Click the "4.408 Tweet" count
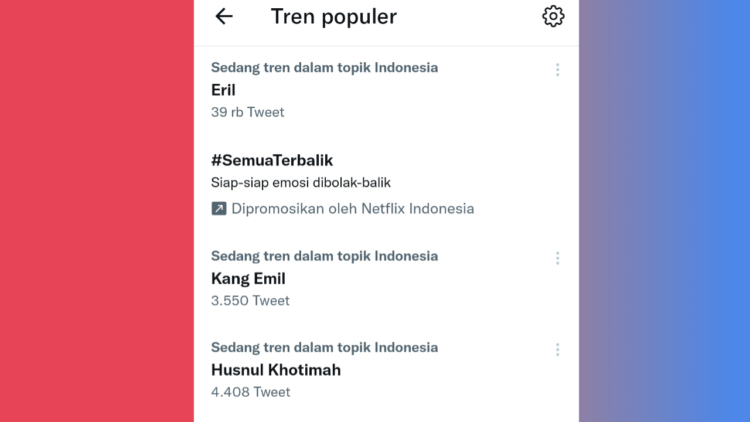750x422 pixels. click(x=250, y=392)
